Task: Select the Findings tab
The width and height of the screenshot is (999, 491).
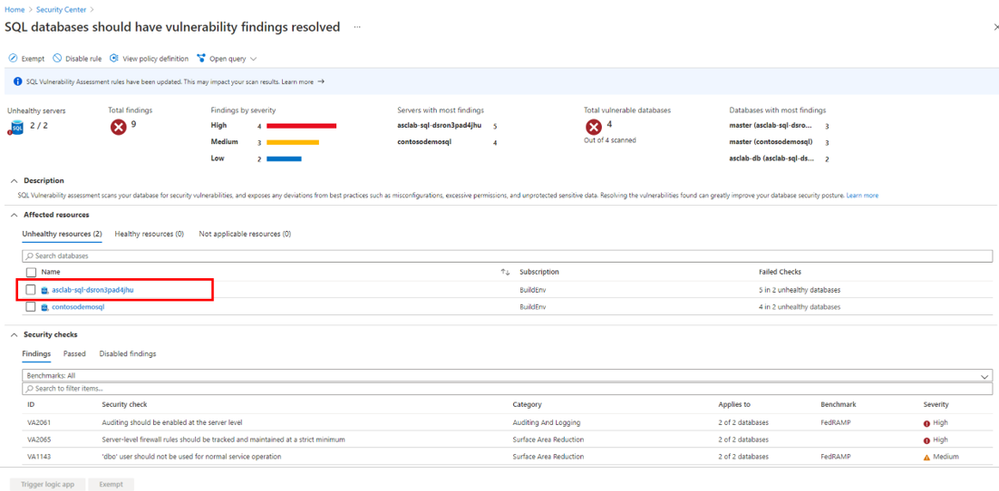Action: point(36,353)
